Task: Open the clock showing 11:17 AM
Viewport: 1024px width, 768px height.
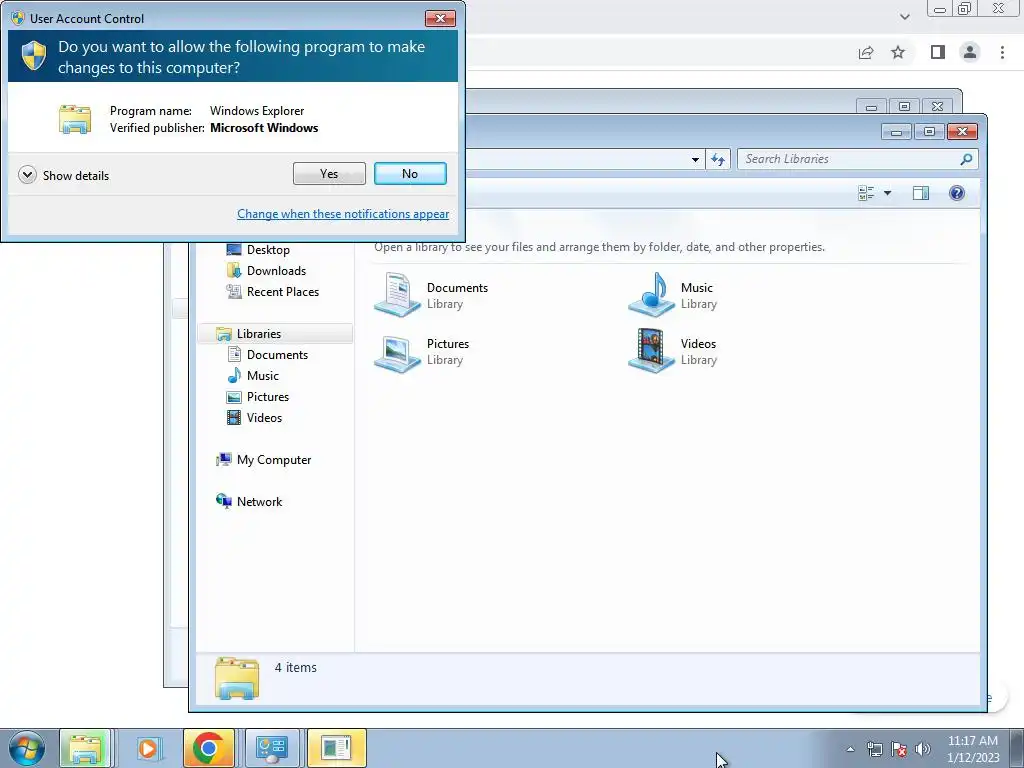Action: coord(973,749)
